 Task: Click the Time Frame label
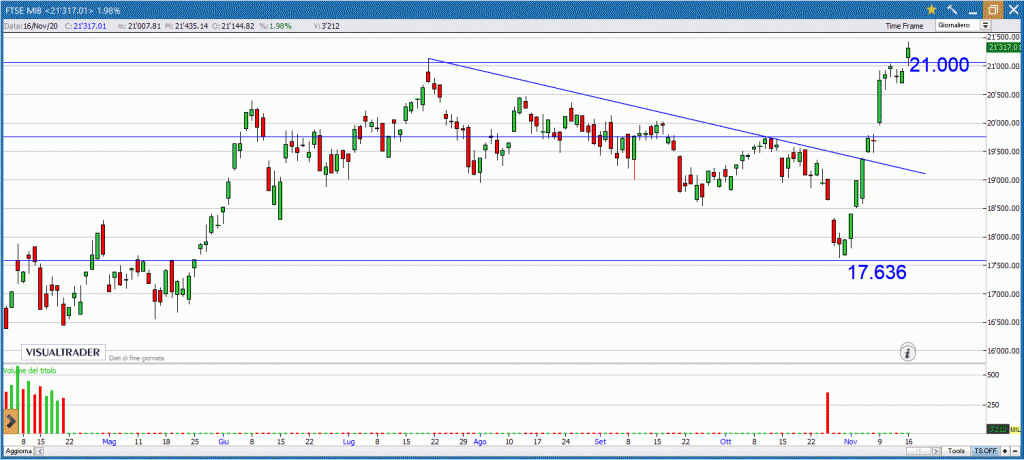(904, 25)
